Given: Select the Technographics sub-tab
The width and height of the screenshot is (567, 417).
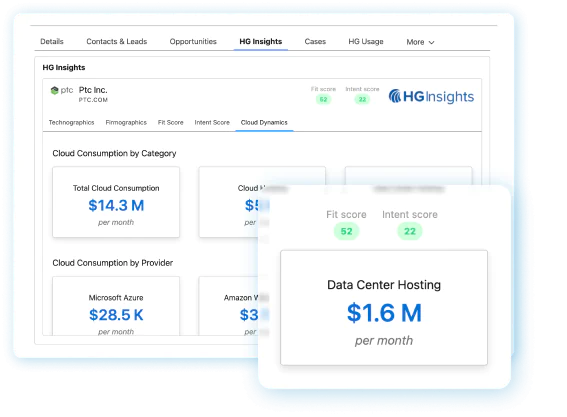Looking at the screenshot, I should 71,122.
